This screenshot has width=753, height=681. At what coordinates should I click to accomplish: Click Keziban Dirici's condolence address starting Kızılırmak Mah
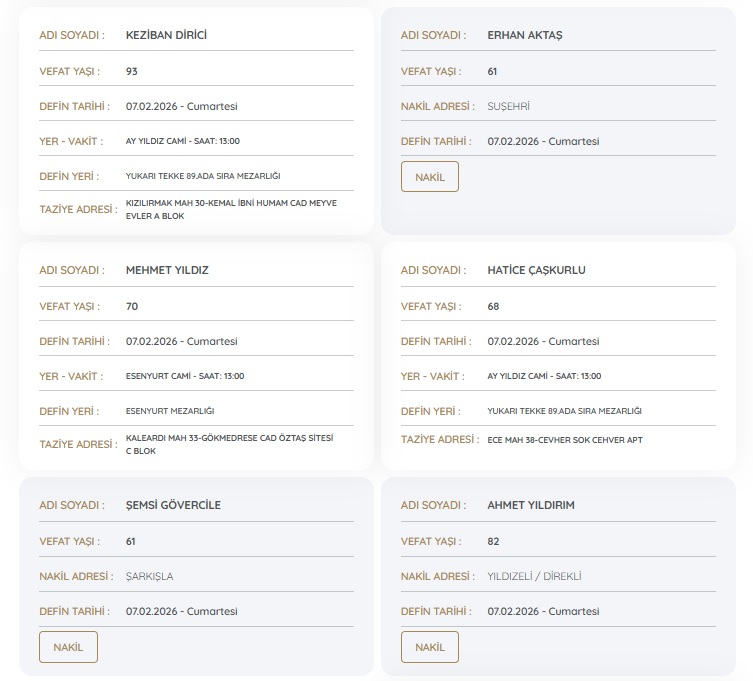[231, 208]
